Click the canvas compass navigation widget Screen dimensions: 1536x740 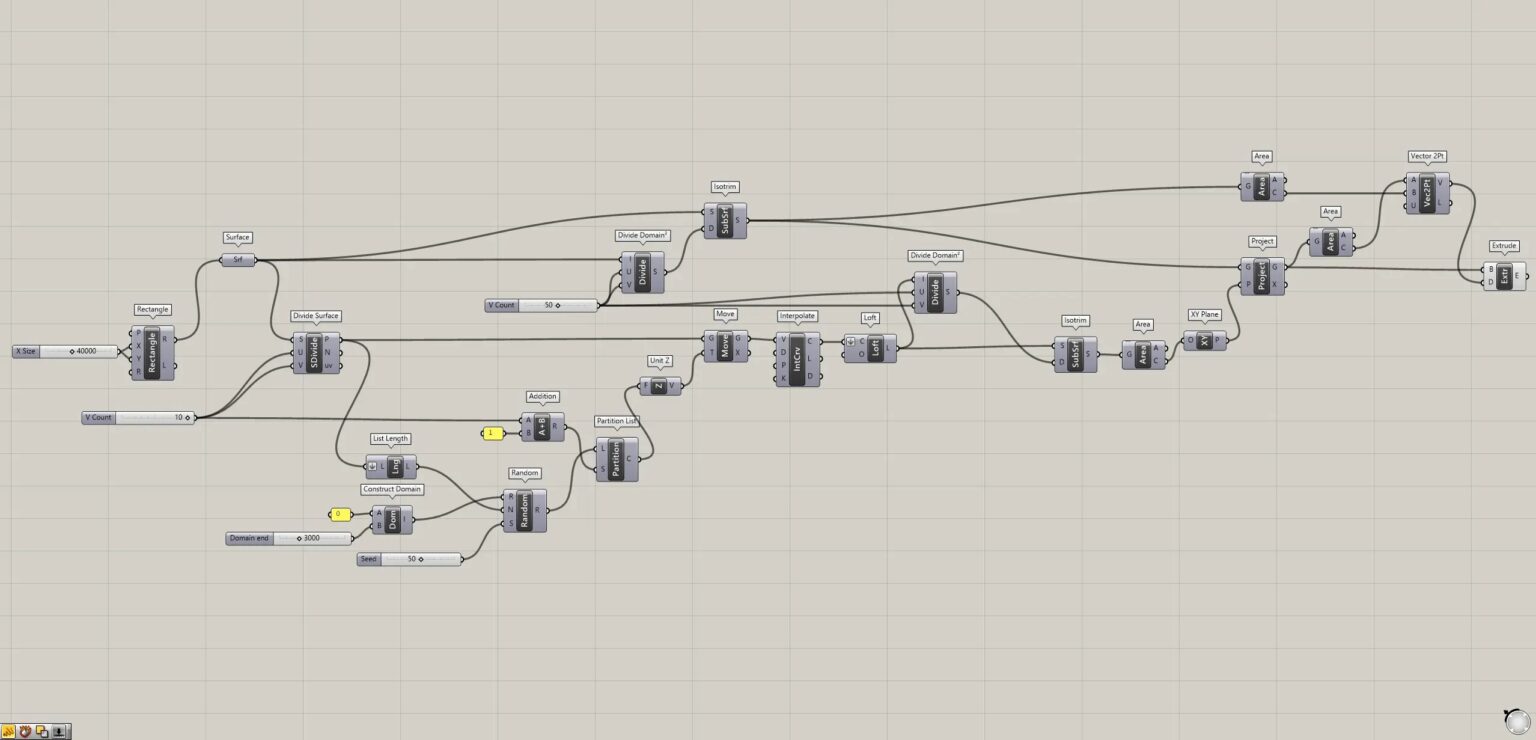pyautogui.click(x=1515, y=720)
